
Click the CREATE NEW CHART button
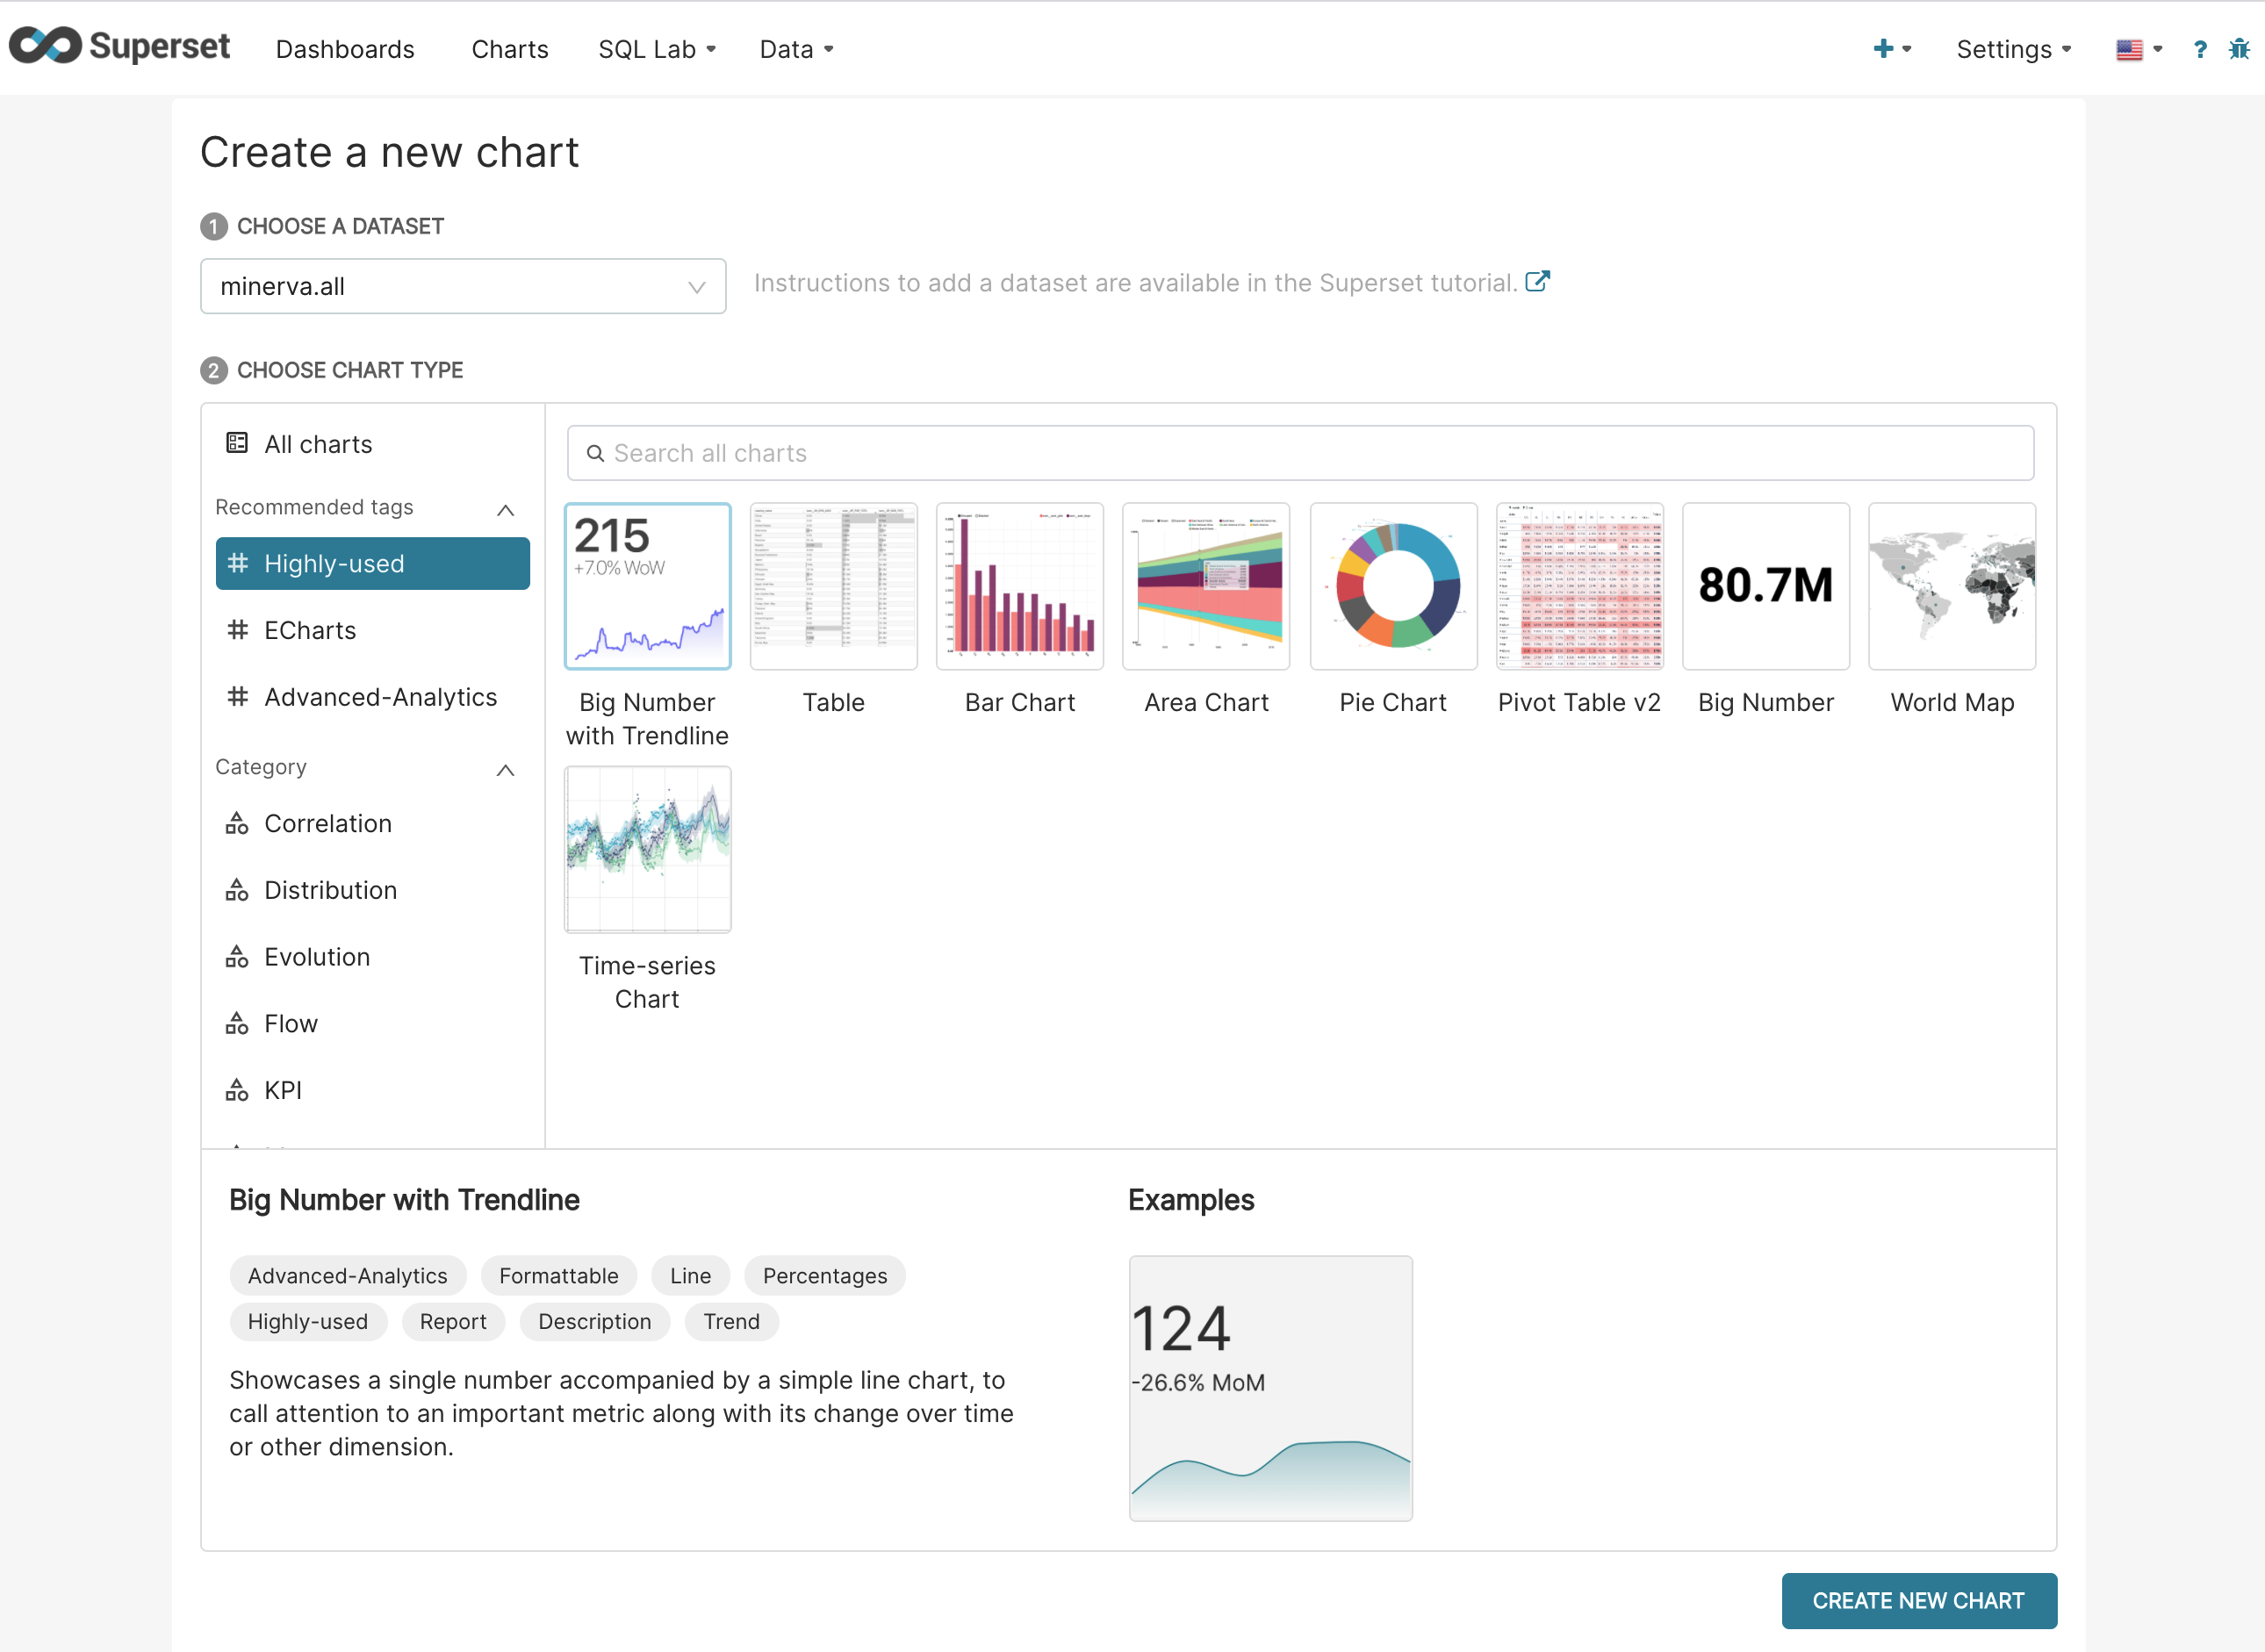[1918, 1600]
